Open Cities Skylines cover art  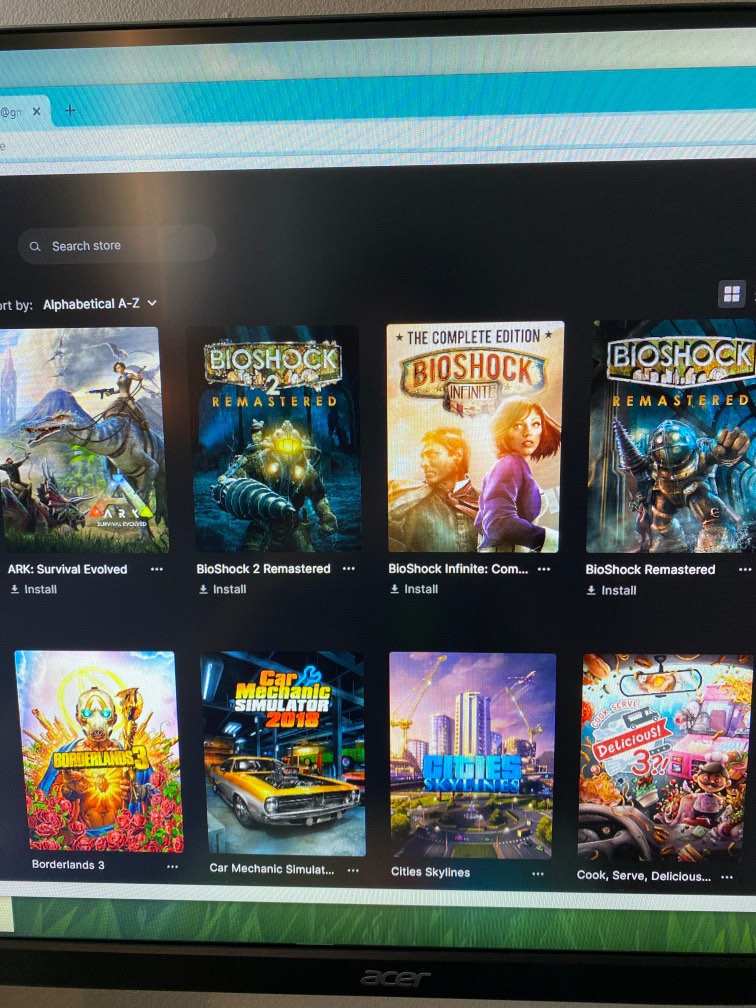point(472,755)
